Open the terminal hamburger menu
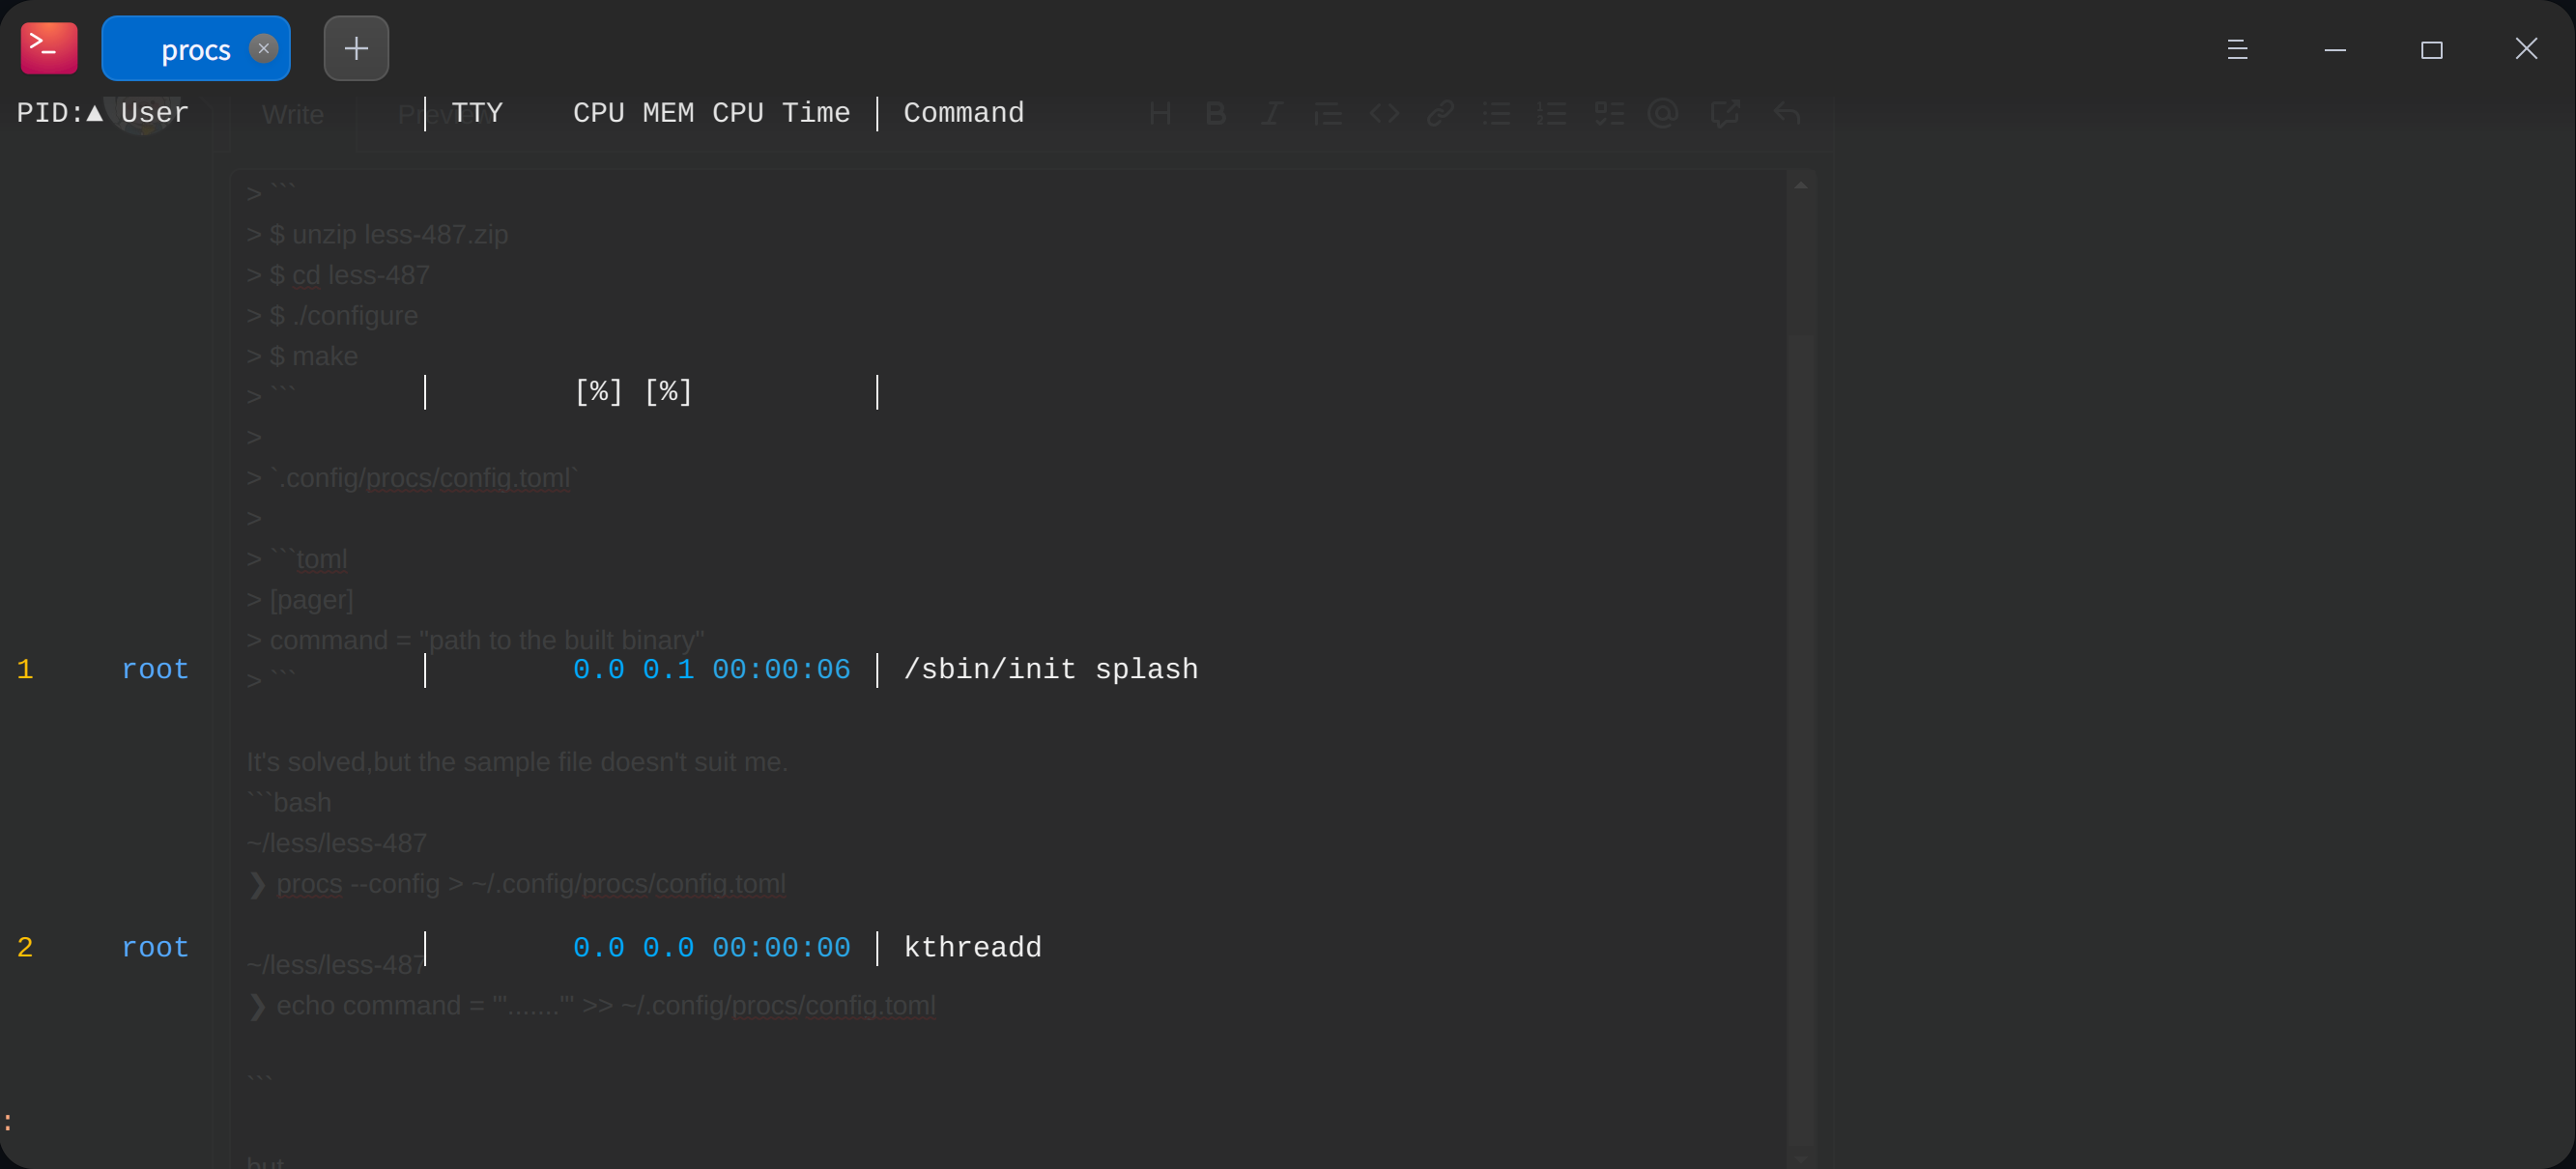The width and height of the screenshot is (2576, 1169). [2239, 49]
